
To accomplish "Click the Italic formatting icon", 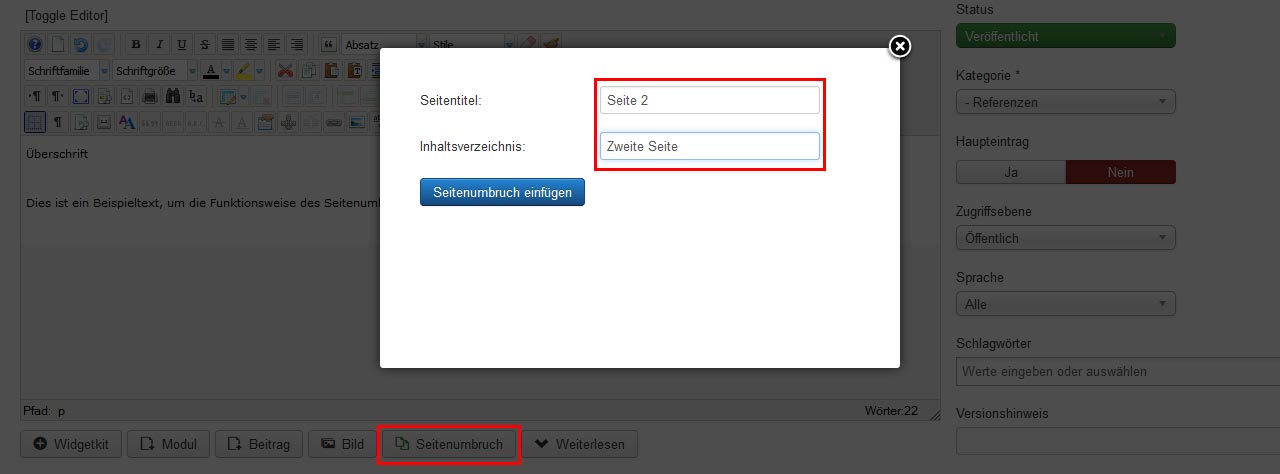I will (x=158, y=45).
